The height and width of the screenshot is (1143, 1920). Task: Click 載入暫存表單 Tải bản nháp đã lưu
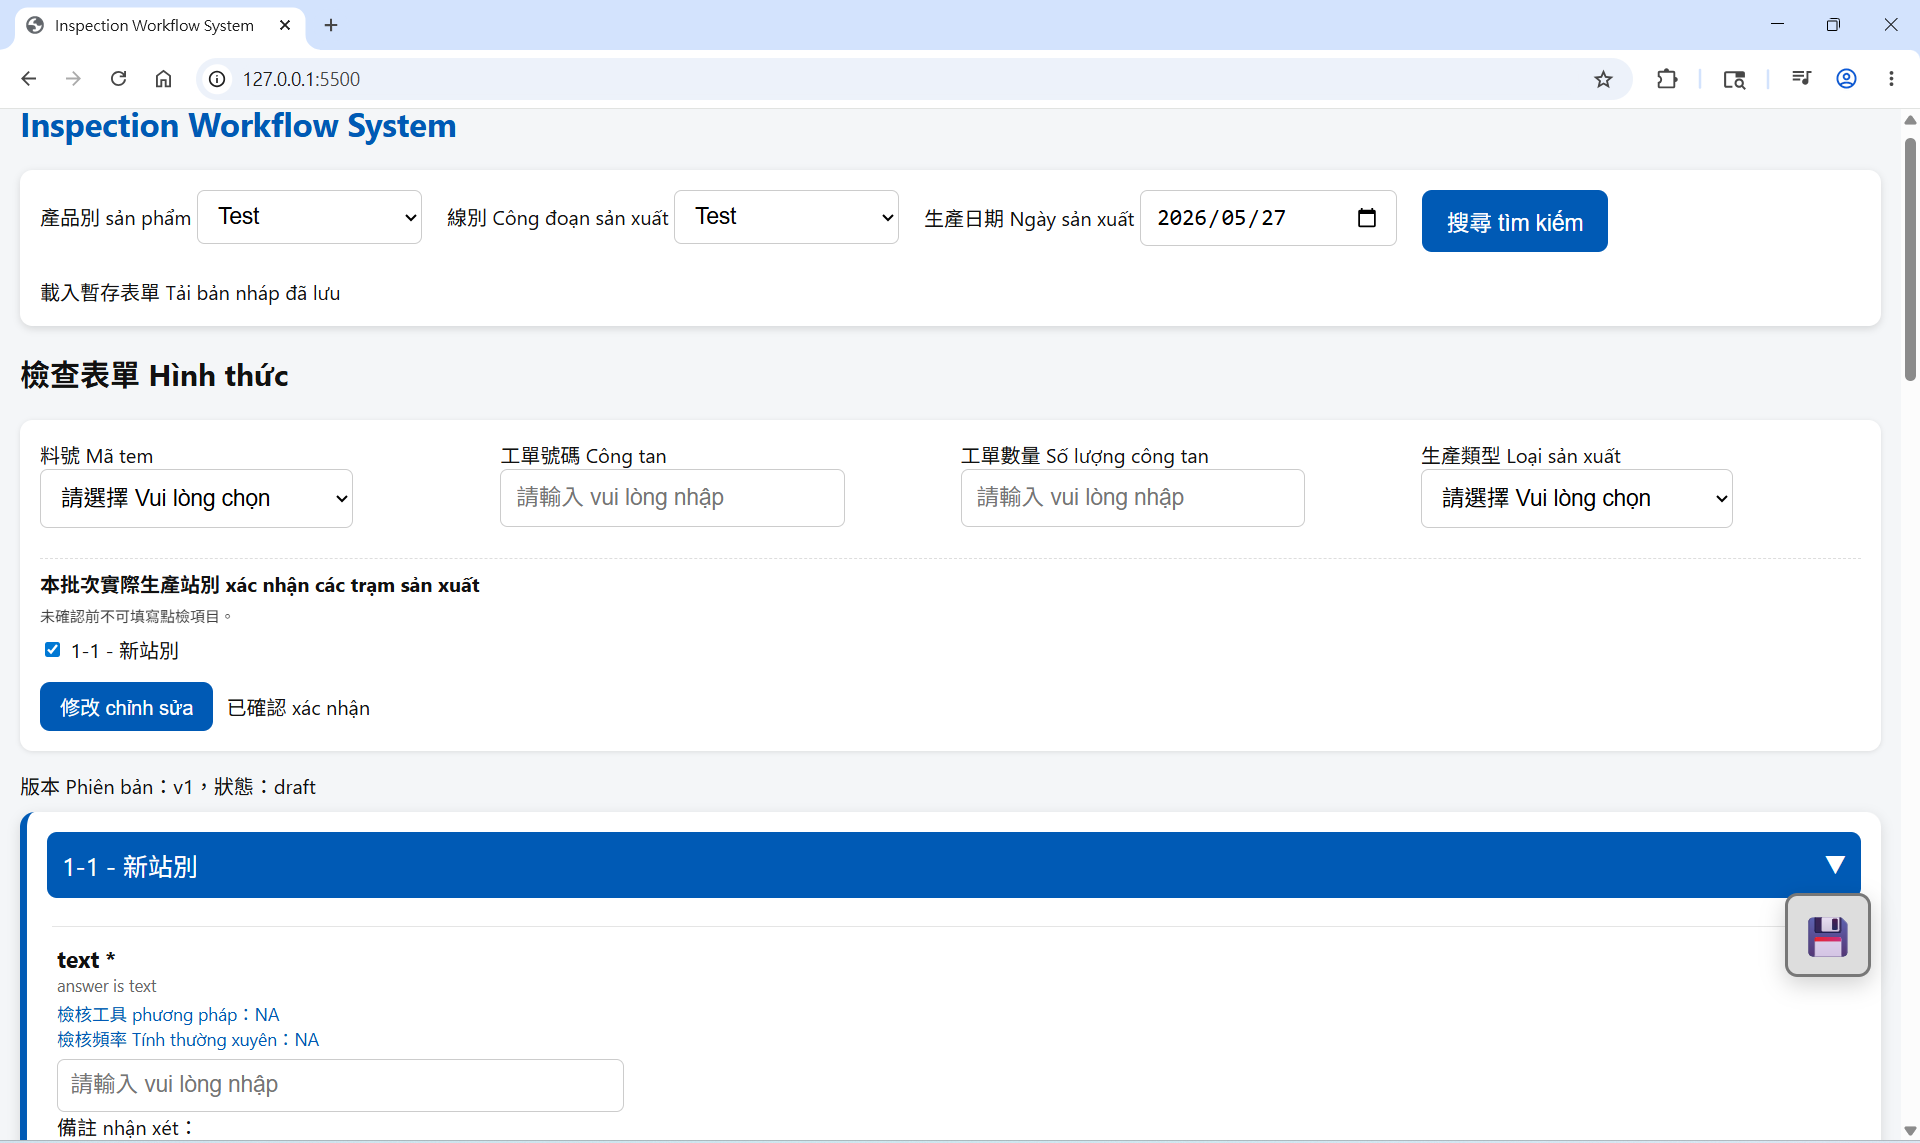[190, 293]
